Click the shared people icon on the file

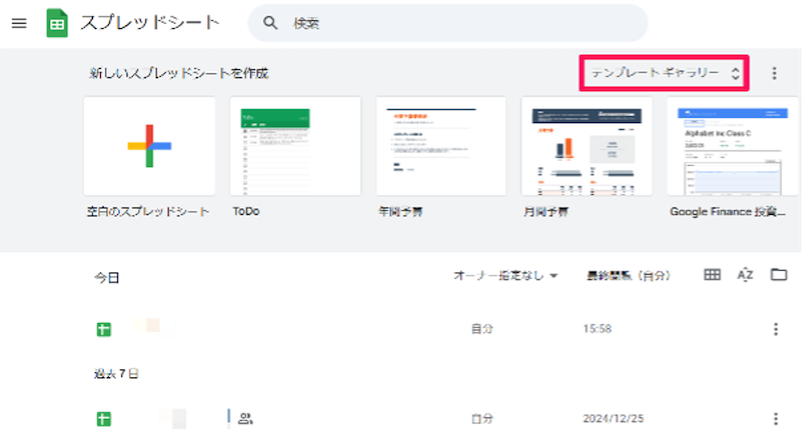(x=245, y=419)
